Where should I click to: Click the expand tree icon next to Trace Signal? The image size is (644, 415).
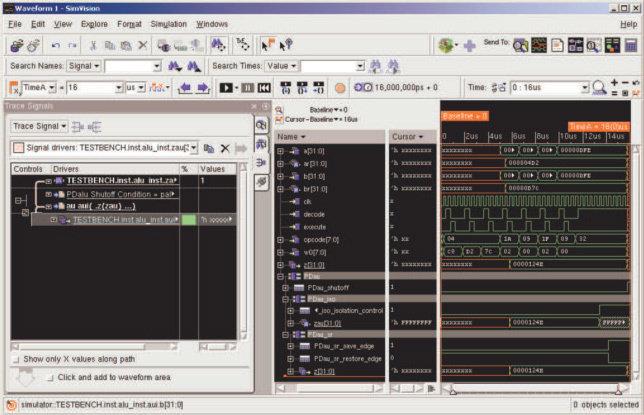tap(77, 127)
